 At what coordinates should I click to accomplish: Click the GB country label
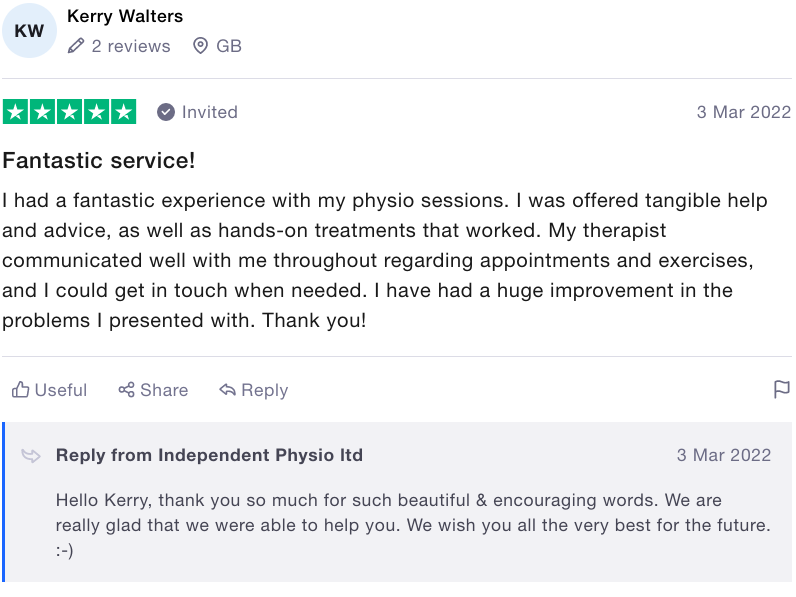(229, 46)
